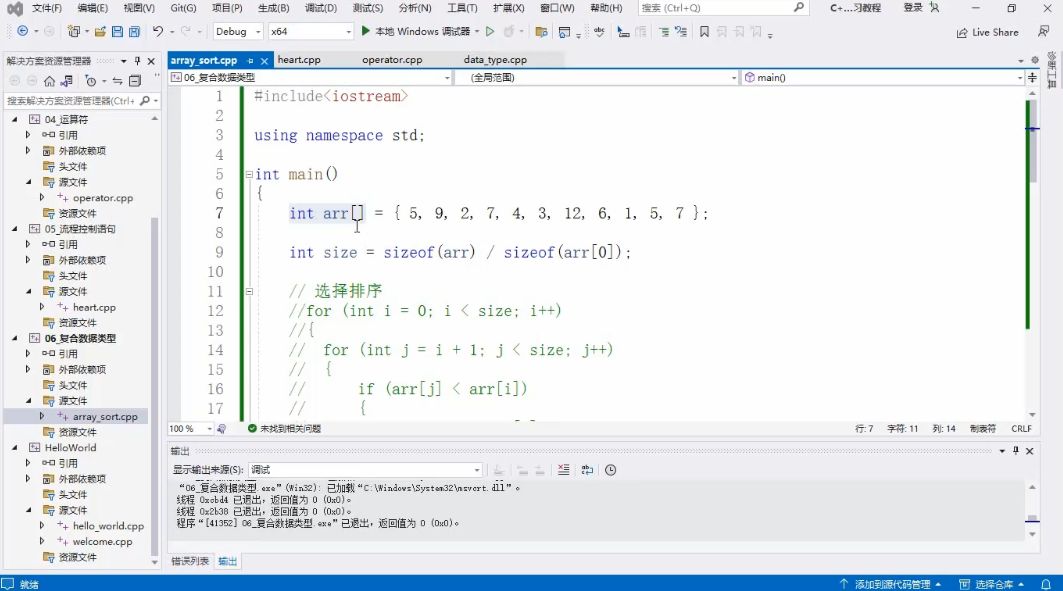This screenshot has width=1063, height=591.
Task: Open the 文件(F) menu
Action: pyautogui.click(x=47, y=7)
